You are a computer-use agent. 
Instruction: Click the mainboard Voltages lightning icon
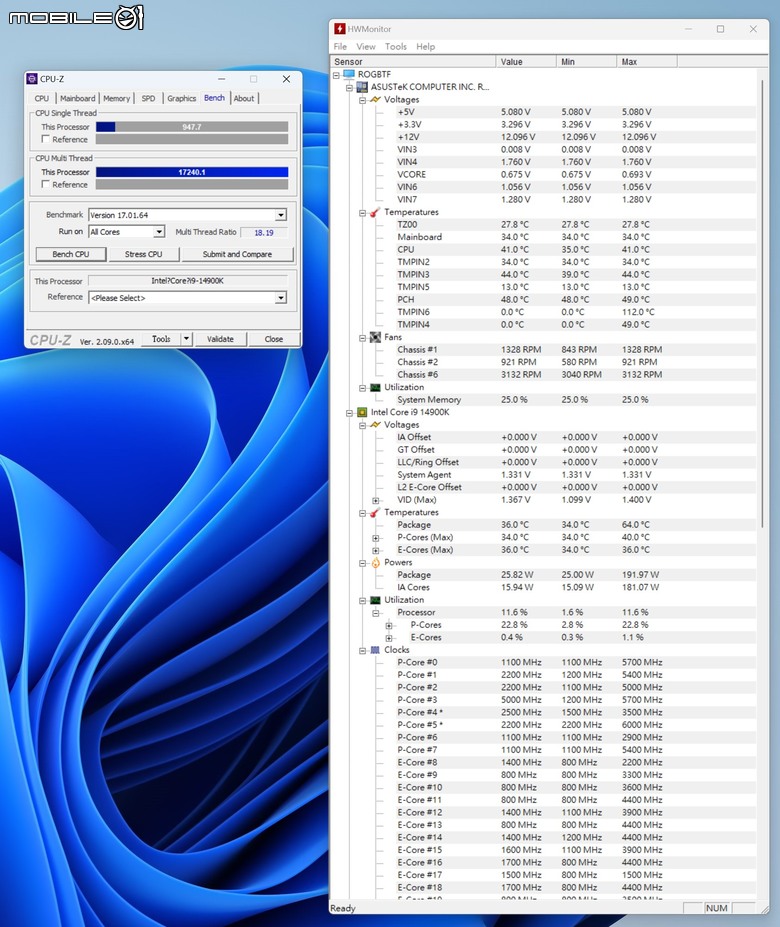click(375, 99)
